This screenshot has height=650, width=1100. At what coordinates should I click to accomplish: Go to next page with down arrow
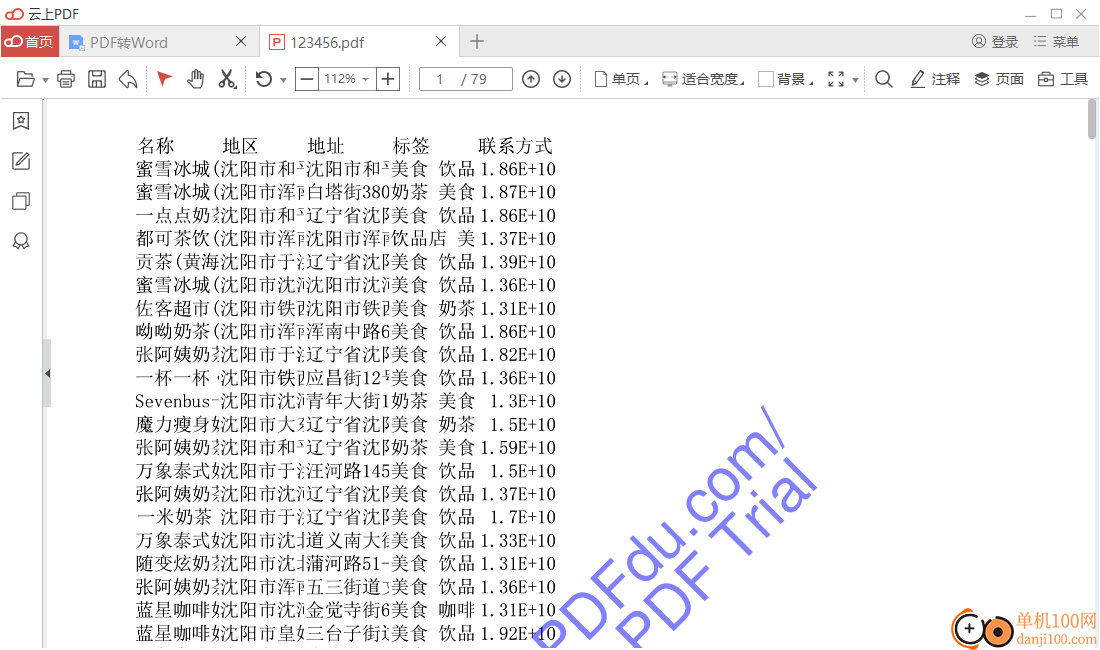coord(562,79)
